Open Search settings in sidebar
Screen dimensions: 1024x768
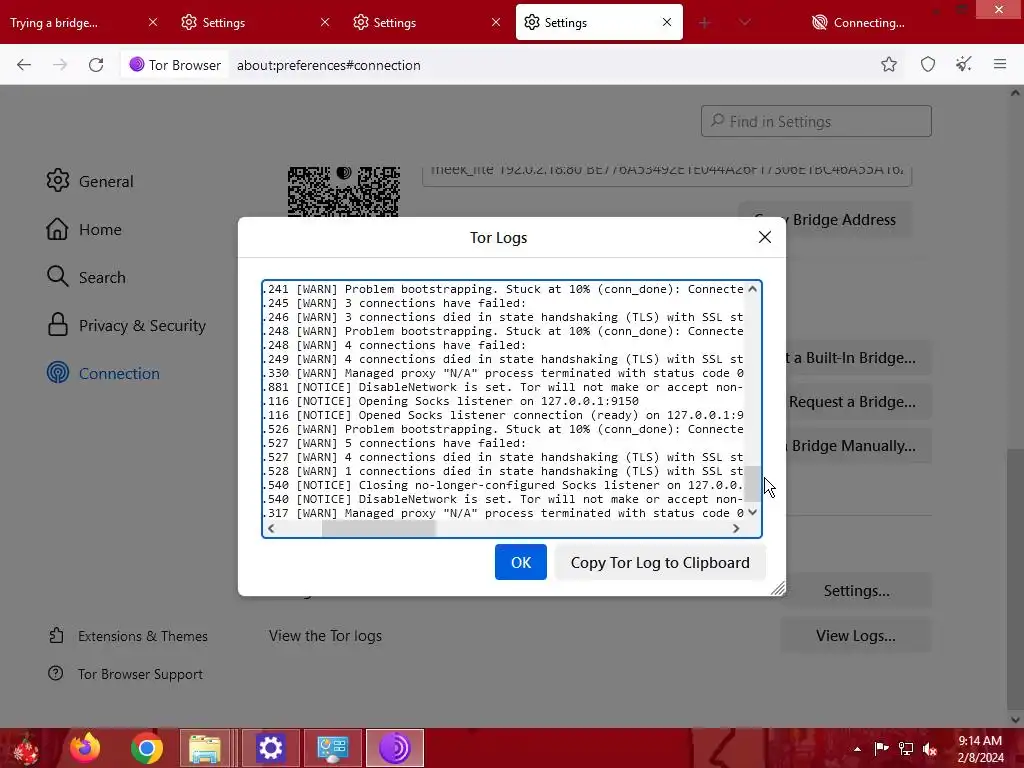[86, 278]
